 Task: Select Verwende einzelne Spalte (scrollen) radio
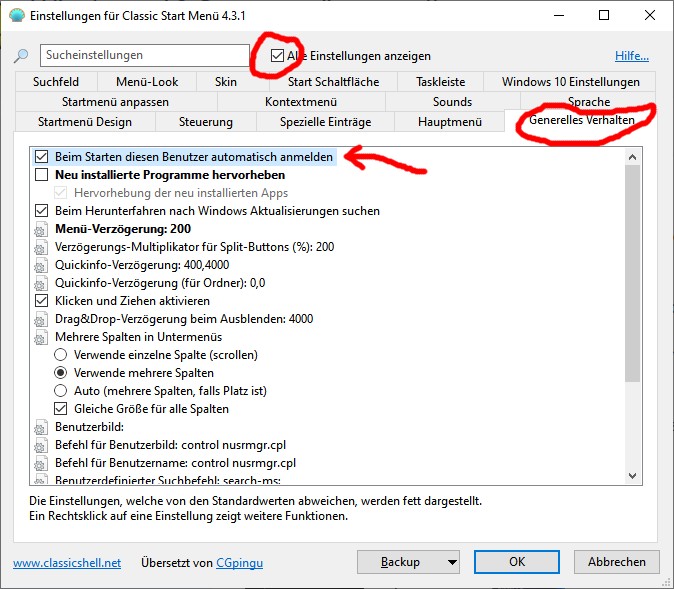point(60,355)
